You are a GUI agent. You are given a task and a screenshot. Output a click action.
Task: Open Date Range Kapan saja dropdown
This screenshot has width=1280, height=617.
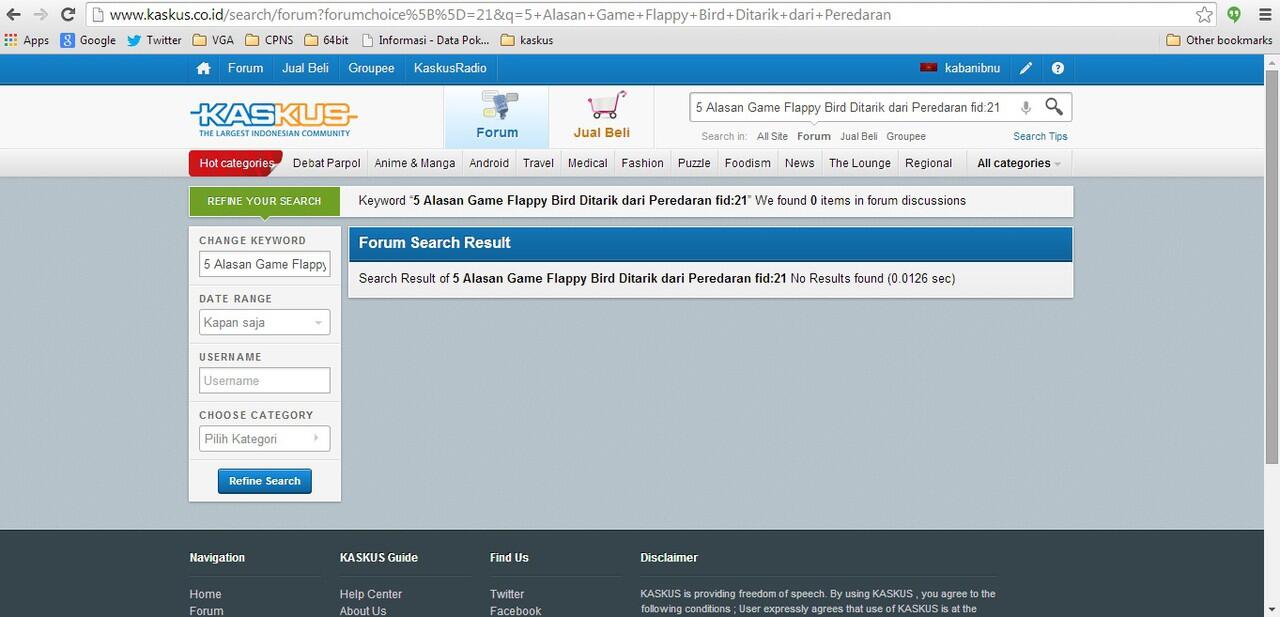point(264,322)
